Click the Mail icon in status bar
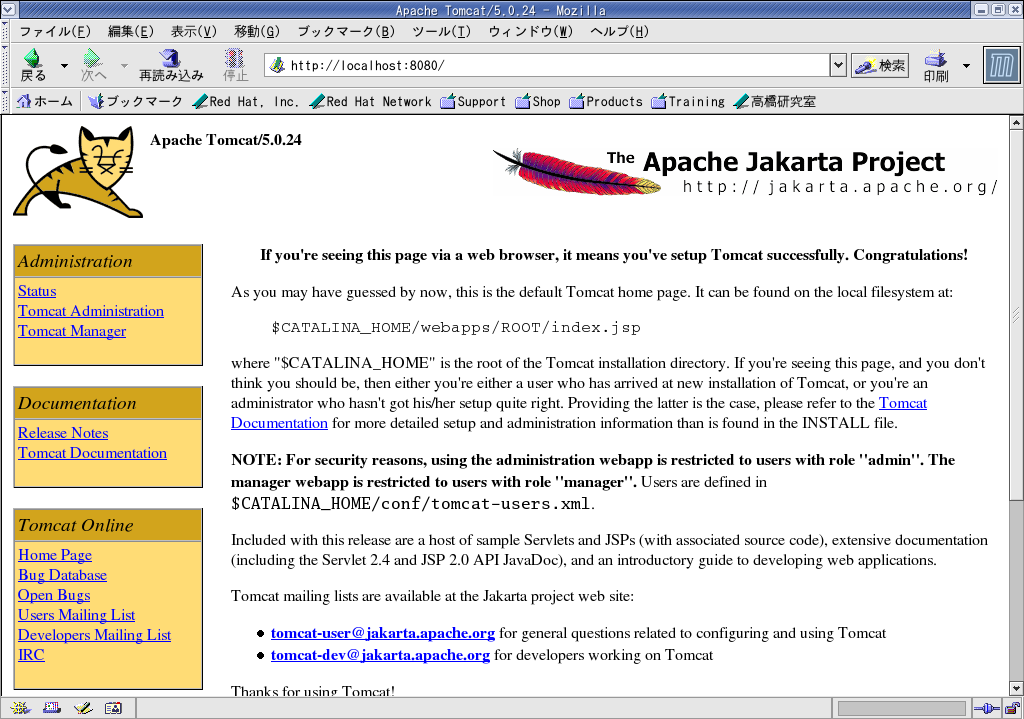Viewport: 1024px width, 719px height. coord(52,708)
